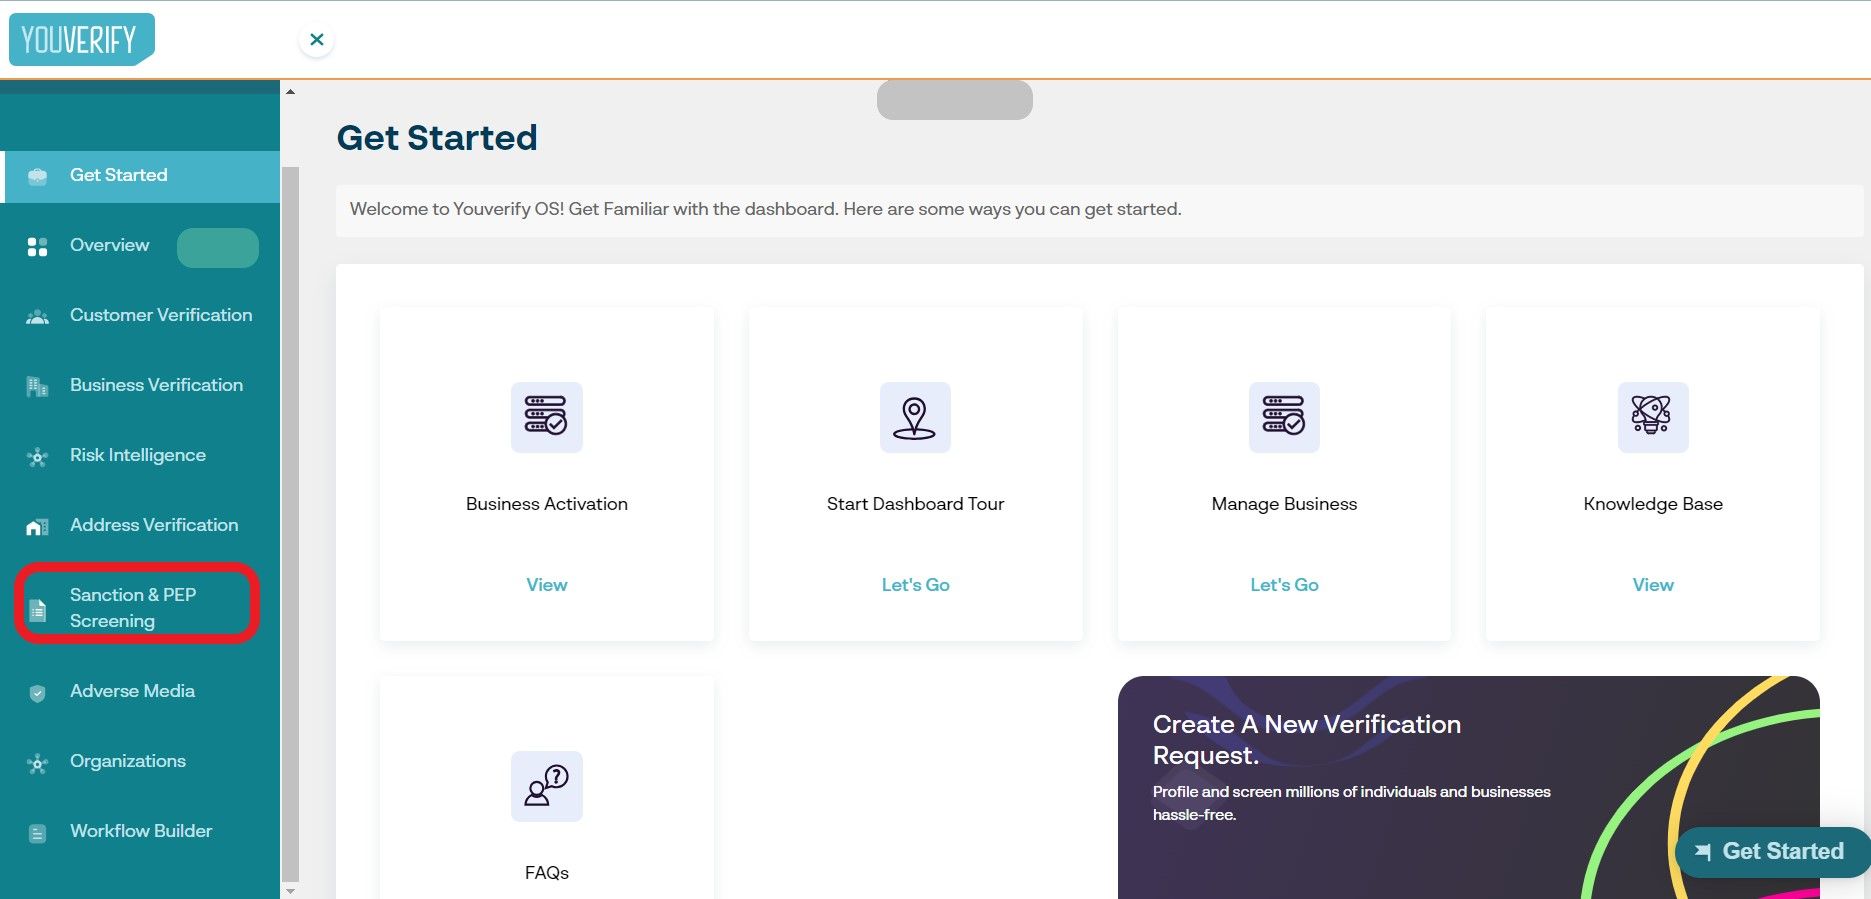
Task: Click the sidebar scroll down arrow
Action: [290, 890]
